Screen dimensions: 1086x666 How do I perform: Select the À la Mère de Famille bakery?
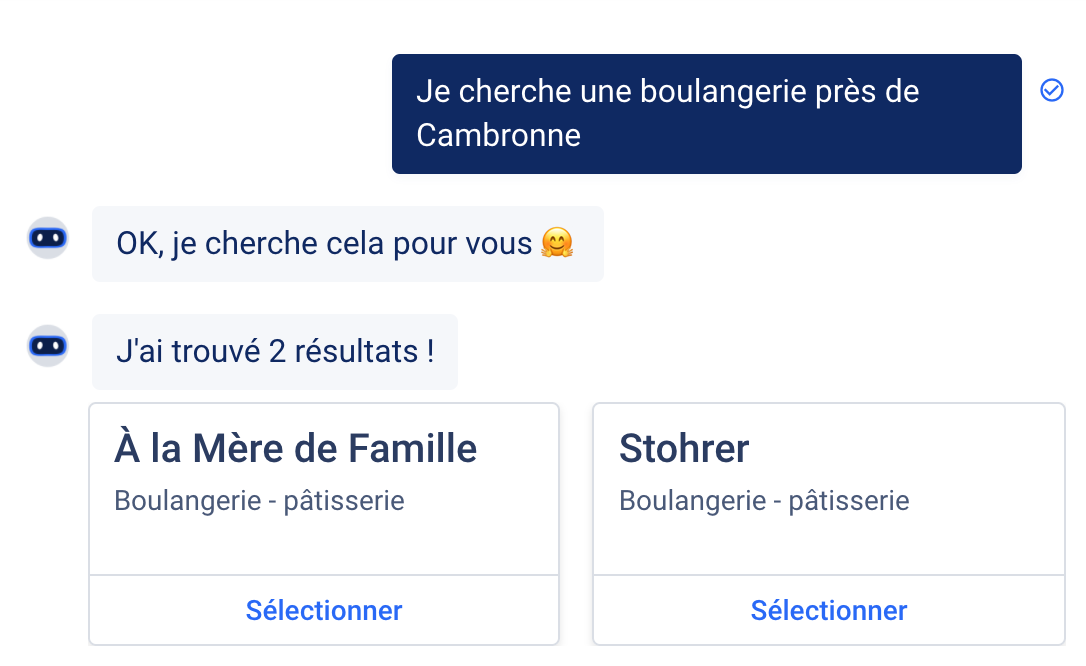click(x=324, y=610)
